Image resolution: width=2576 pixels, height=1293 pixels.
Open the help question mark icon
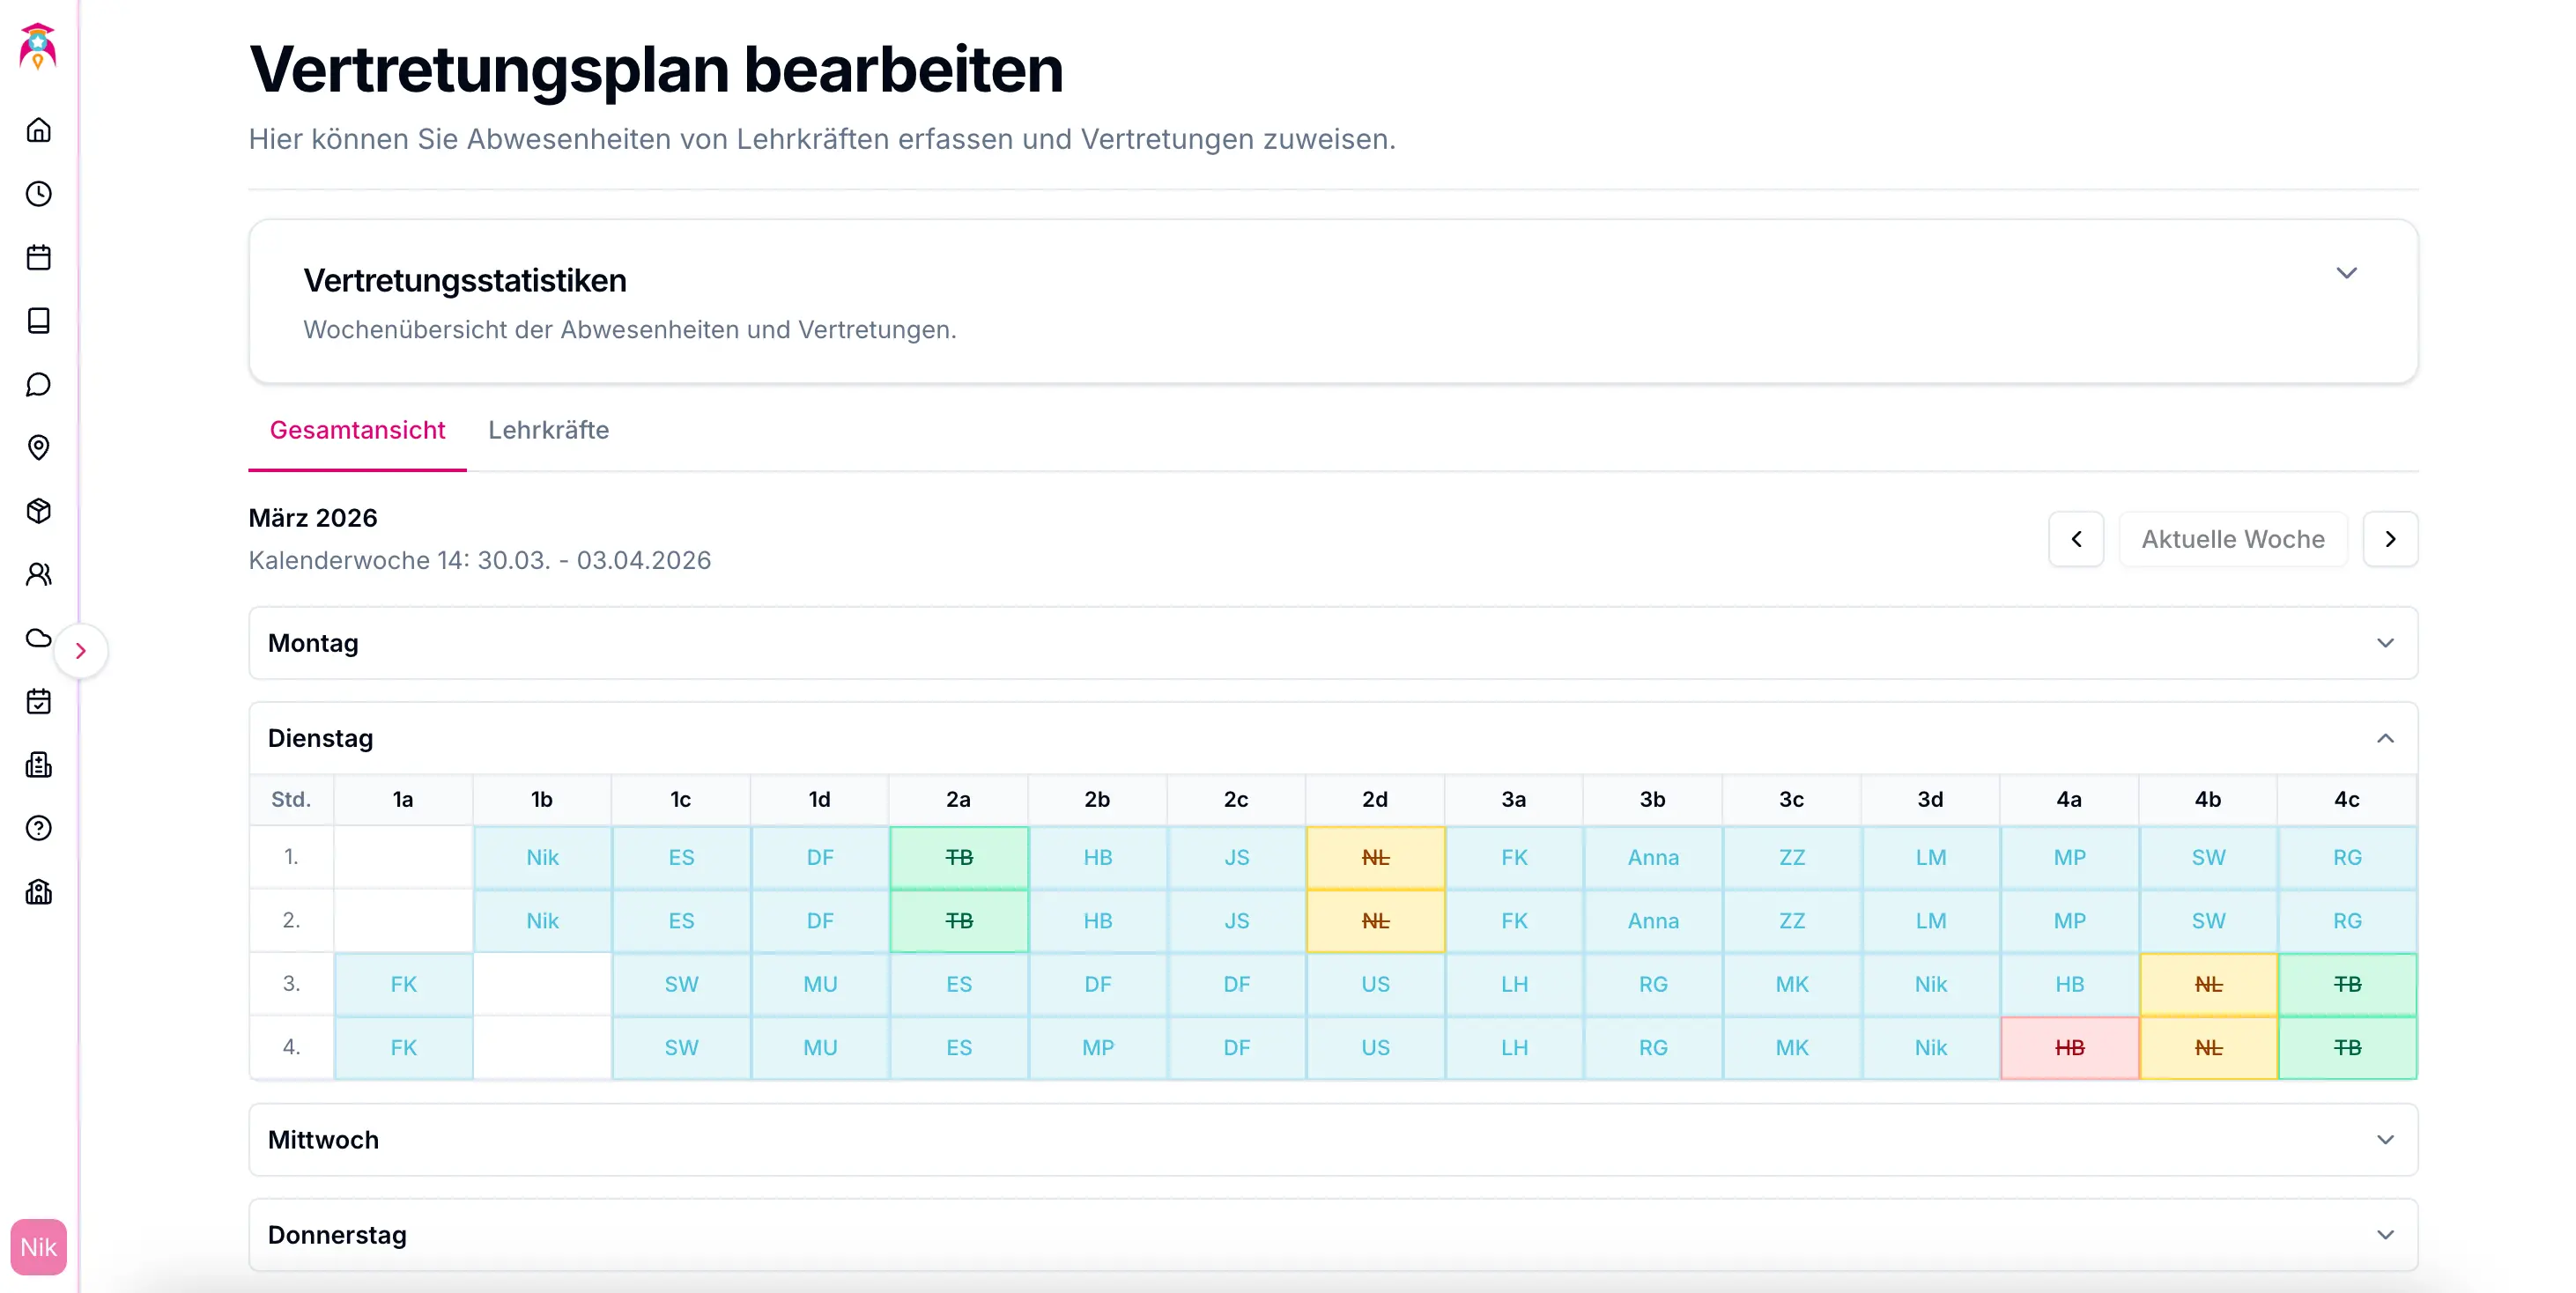coord(38,828)
